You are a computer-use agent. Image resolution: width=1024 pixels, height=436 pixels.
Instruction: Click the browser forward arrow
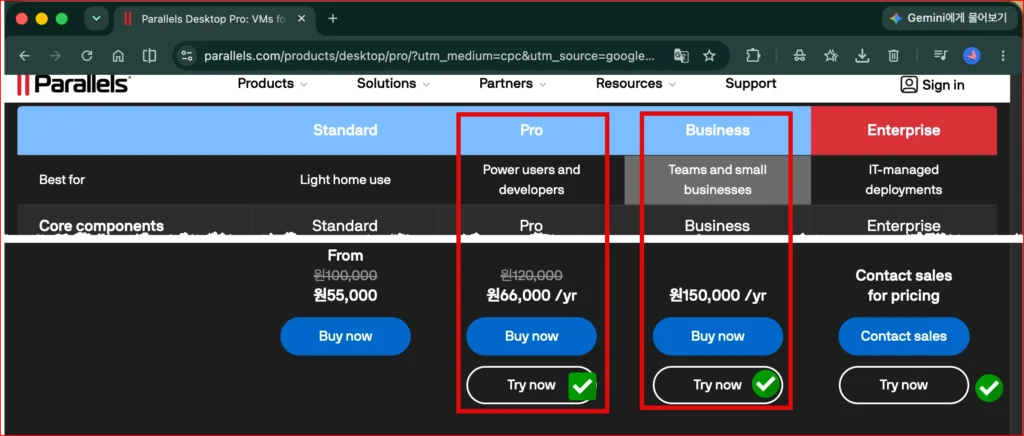pyautogui.click(x=56, y=56)
